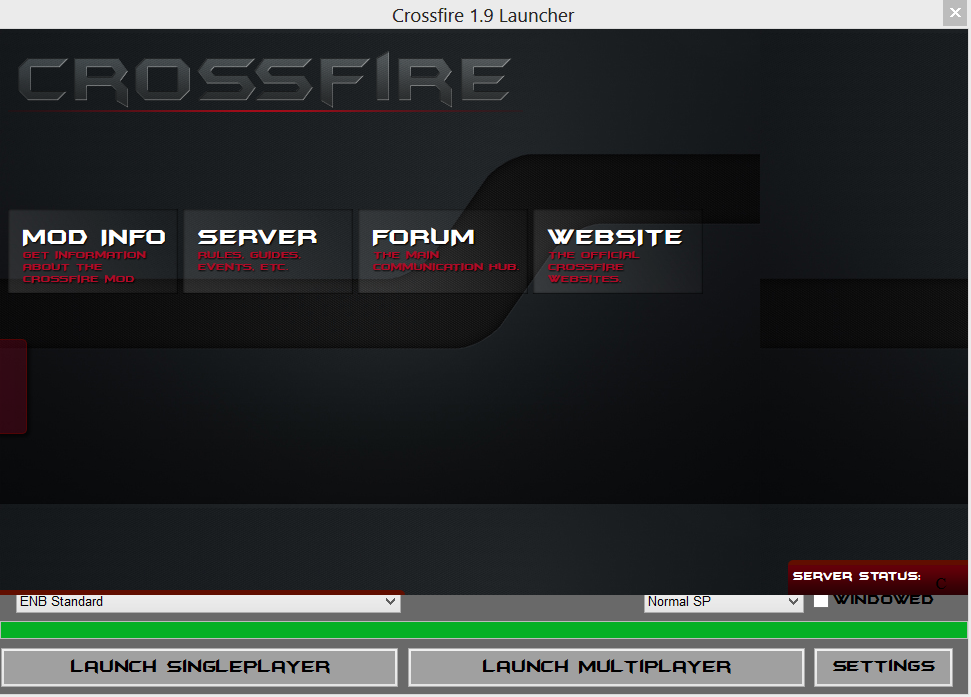Click the red side tab on left edge
Image resolution: width=971 pixels, height=697 pixels.
13,386
